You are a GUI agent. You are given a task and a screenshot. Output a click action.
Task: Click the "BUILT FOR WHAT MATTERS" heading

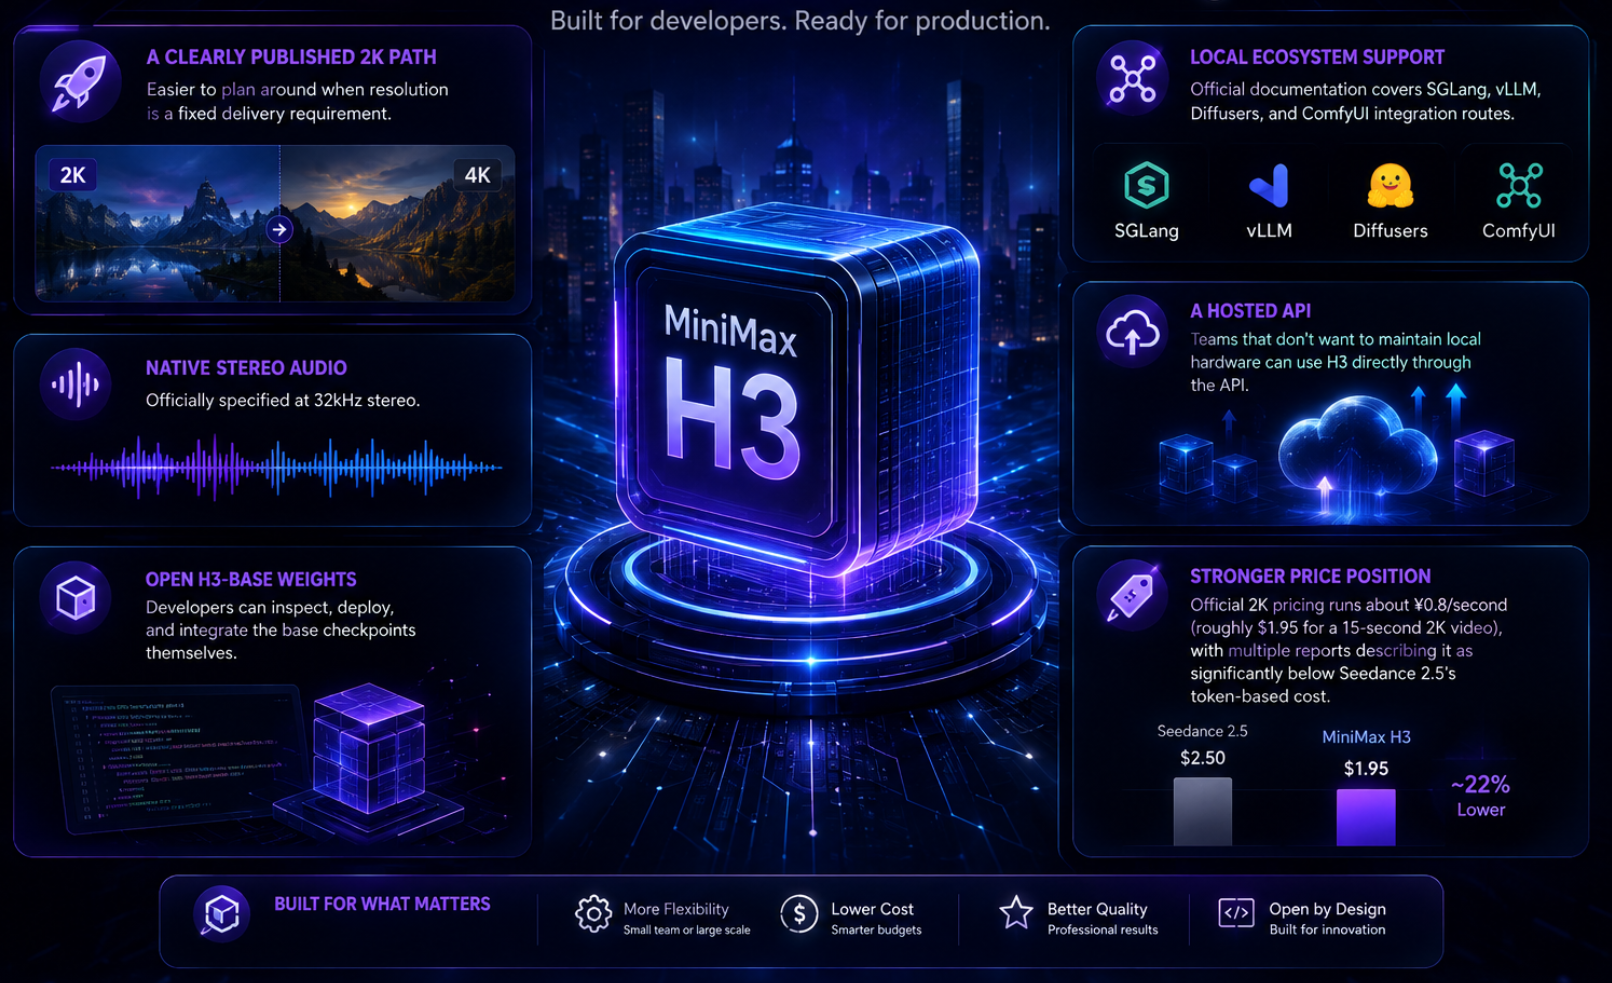click(x=382, y=904)
